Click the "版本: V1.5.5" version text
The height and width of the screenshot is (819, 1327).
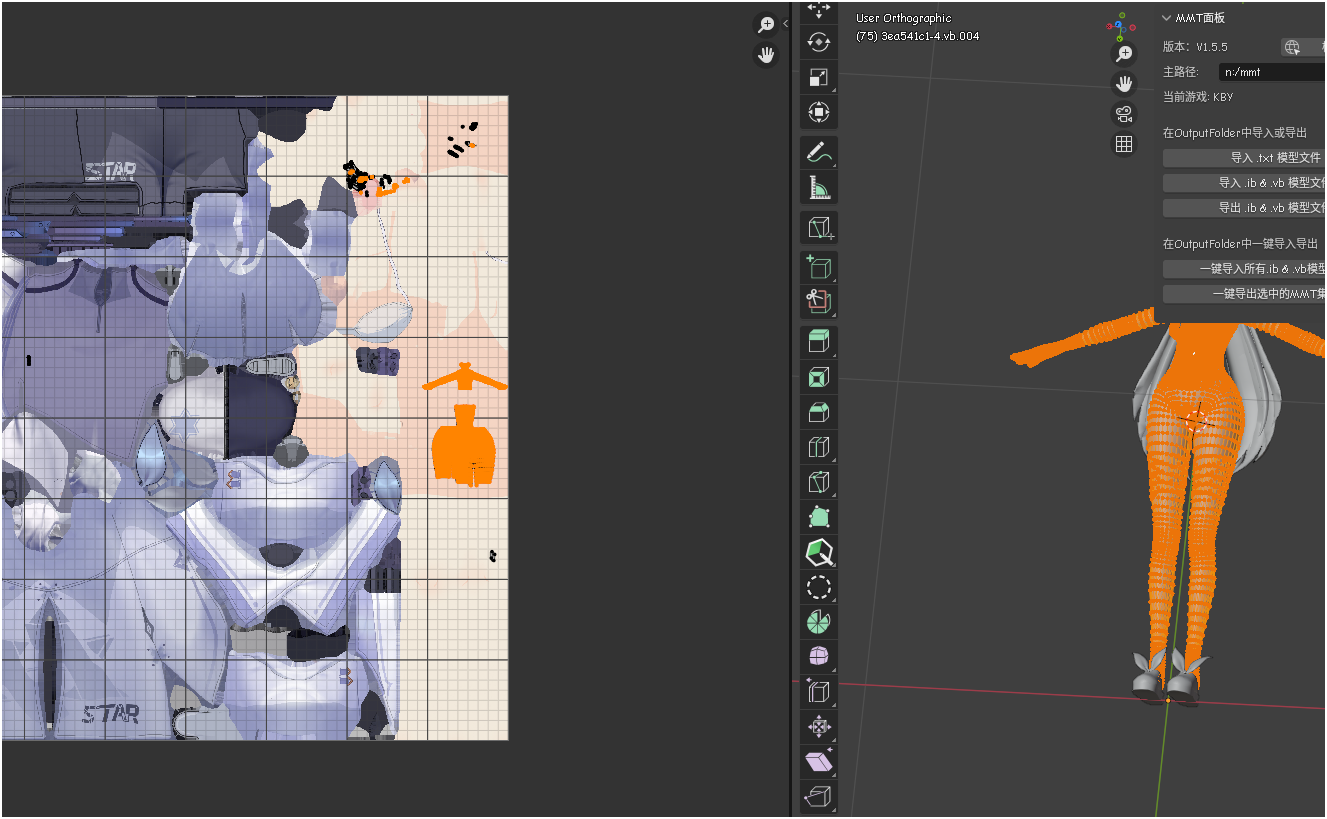[x=1195, y=47]
